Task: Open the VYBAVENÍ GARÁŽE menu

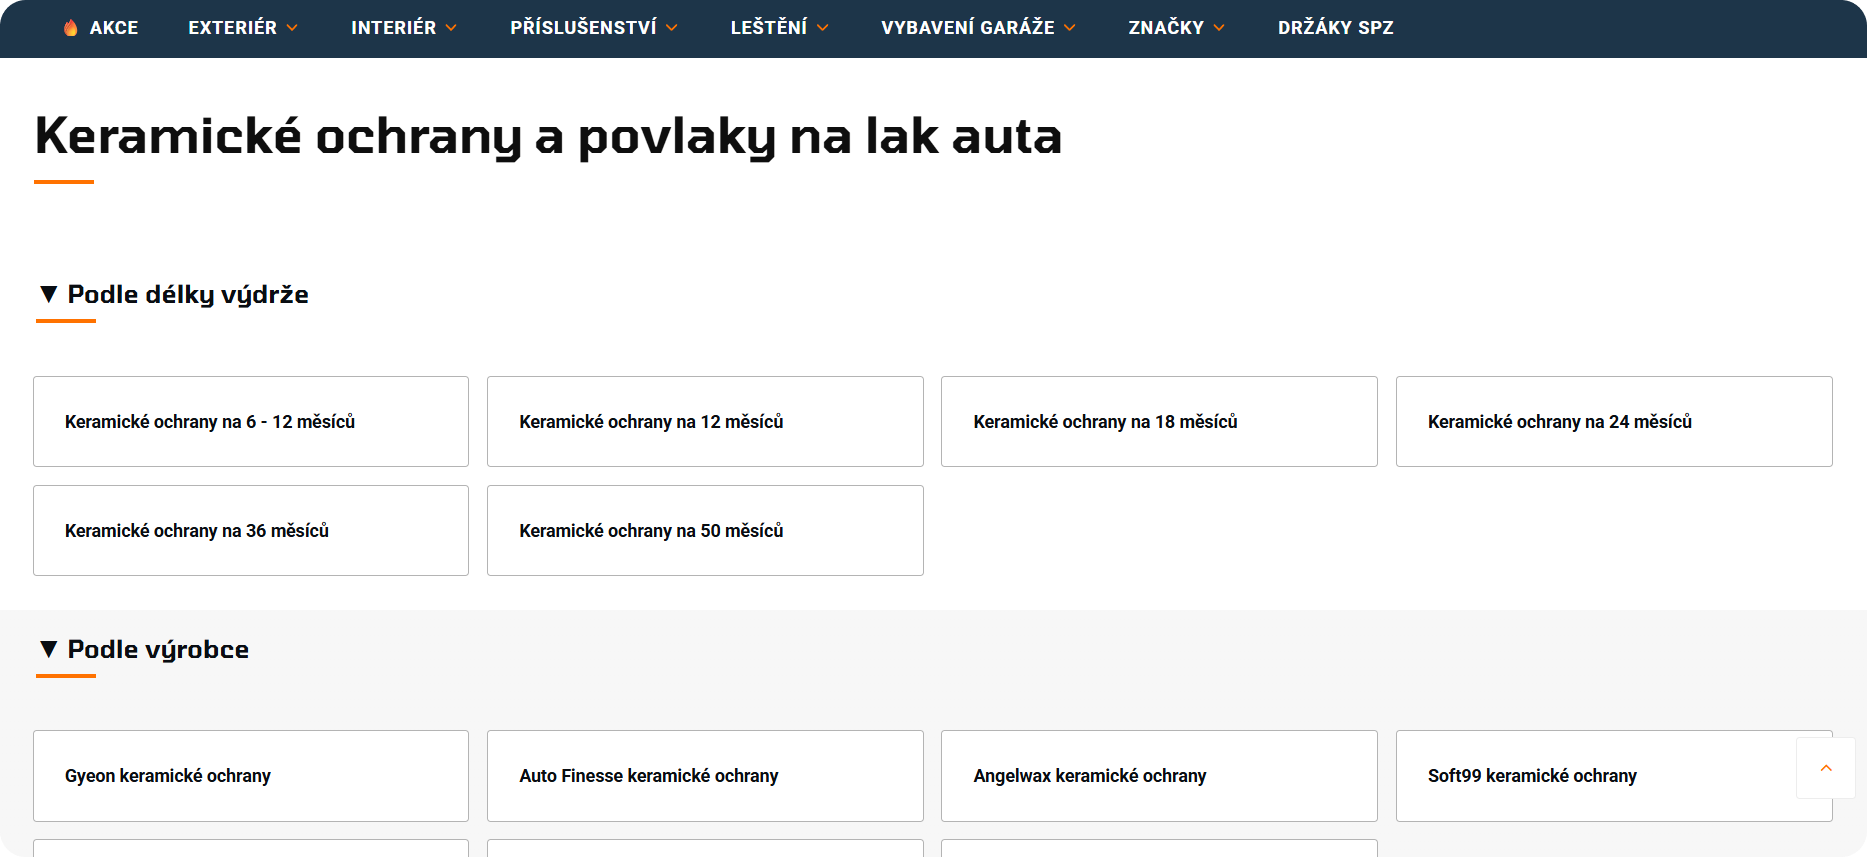Action: tap(967, 28)
